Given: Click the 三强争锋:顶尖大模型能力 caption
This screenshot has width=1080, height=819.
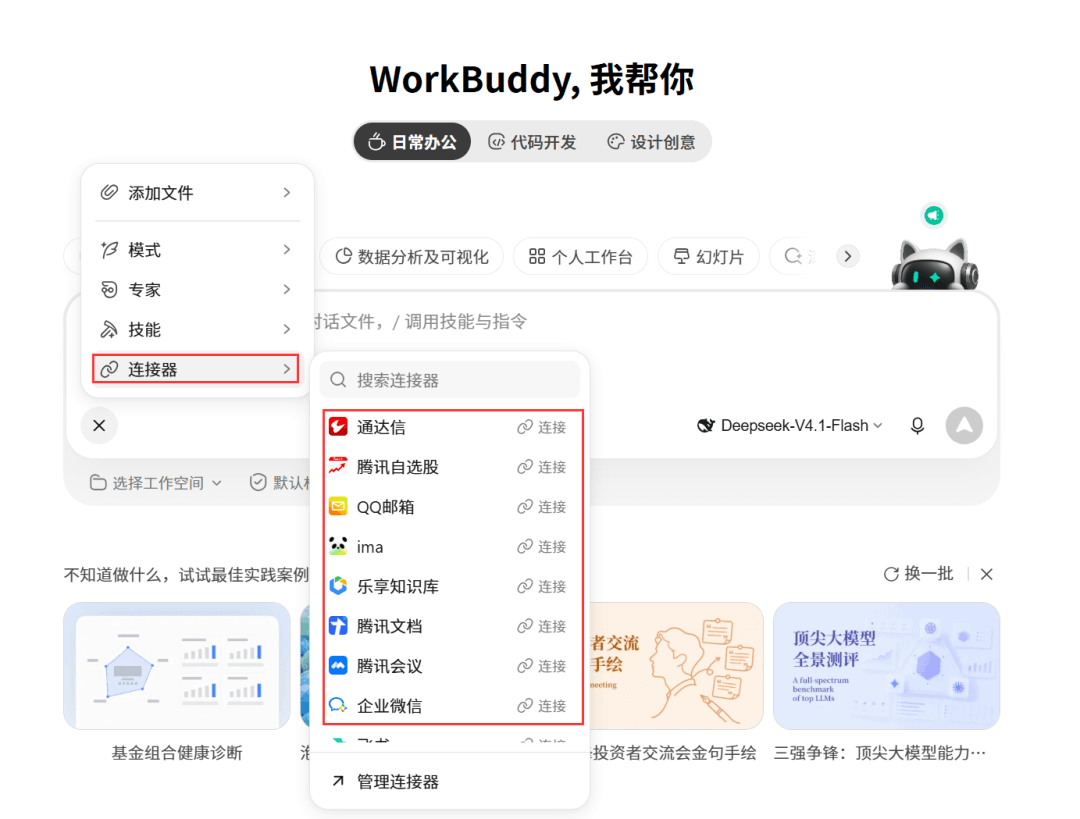Looking at the screenshot, I should pyautogui.click(x=880, y=753).
